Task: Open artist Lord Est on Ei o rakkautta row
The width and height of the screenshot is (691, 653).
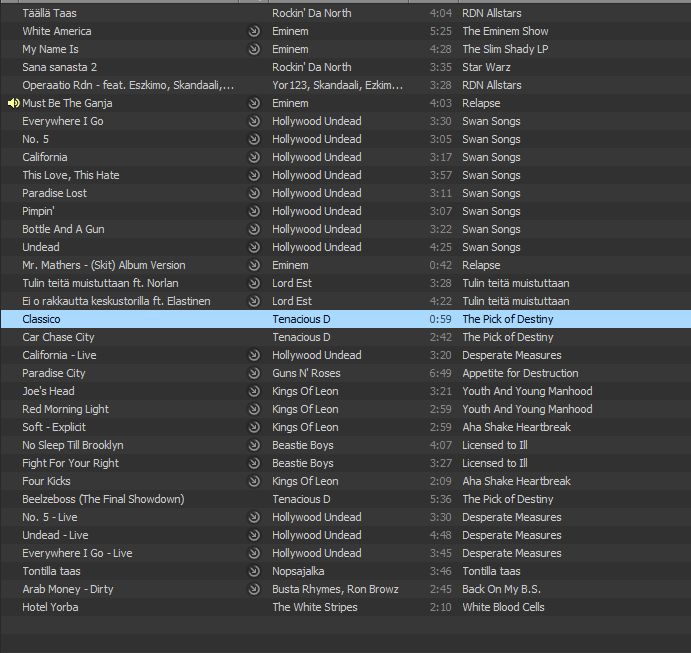Action: coord(292,301)
